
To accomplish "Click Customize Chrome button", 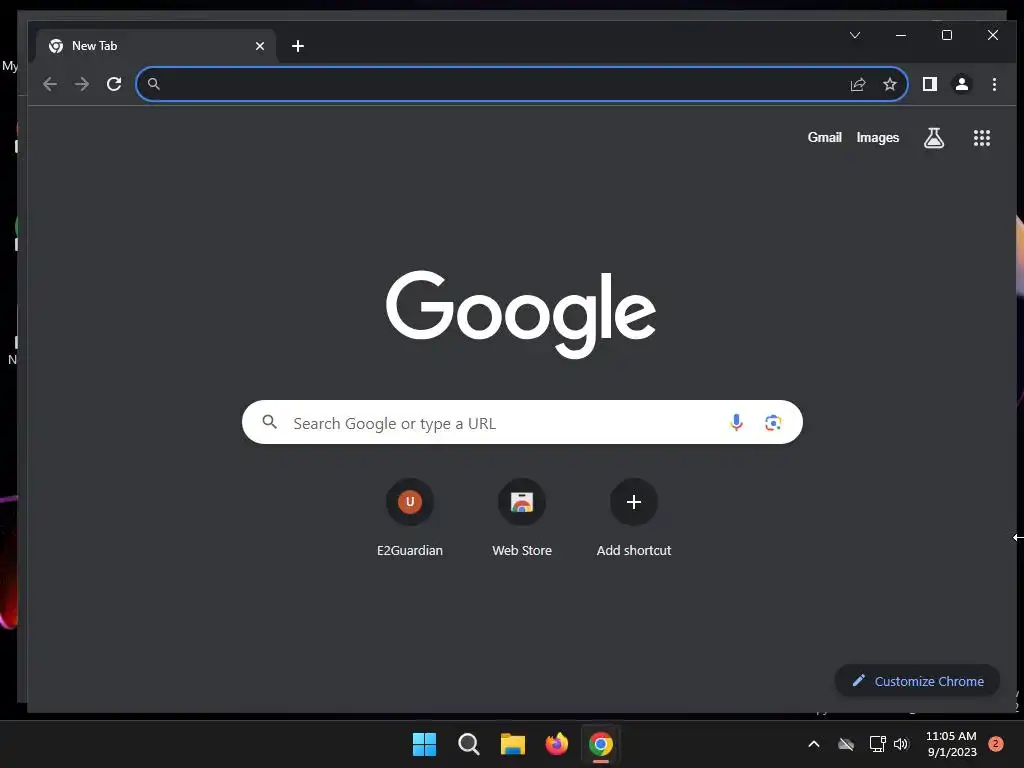I will pyautogui.click(x=917, y=681).
